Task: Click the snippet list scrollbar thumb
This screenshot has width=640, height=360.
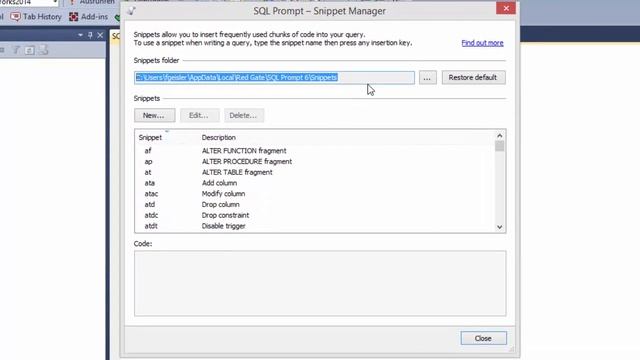Action: coord(500,146)
